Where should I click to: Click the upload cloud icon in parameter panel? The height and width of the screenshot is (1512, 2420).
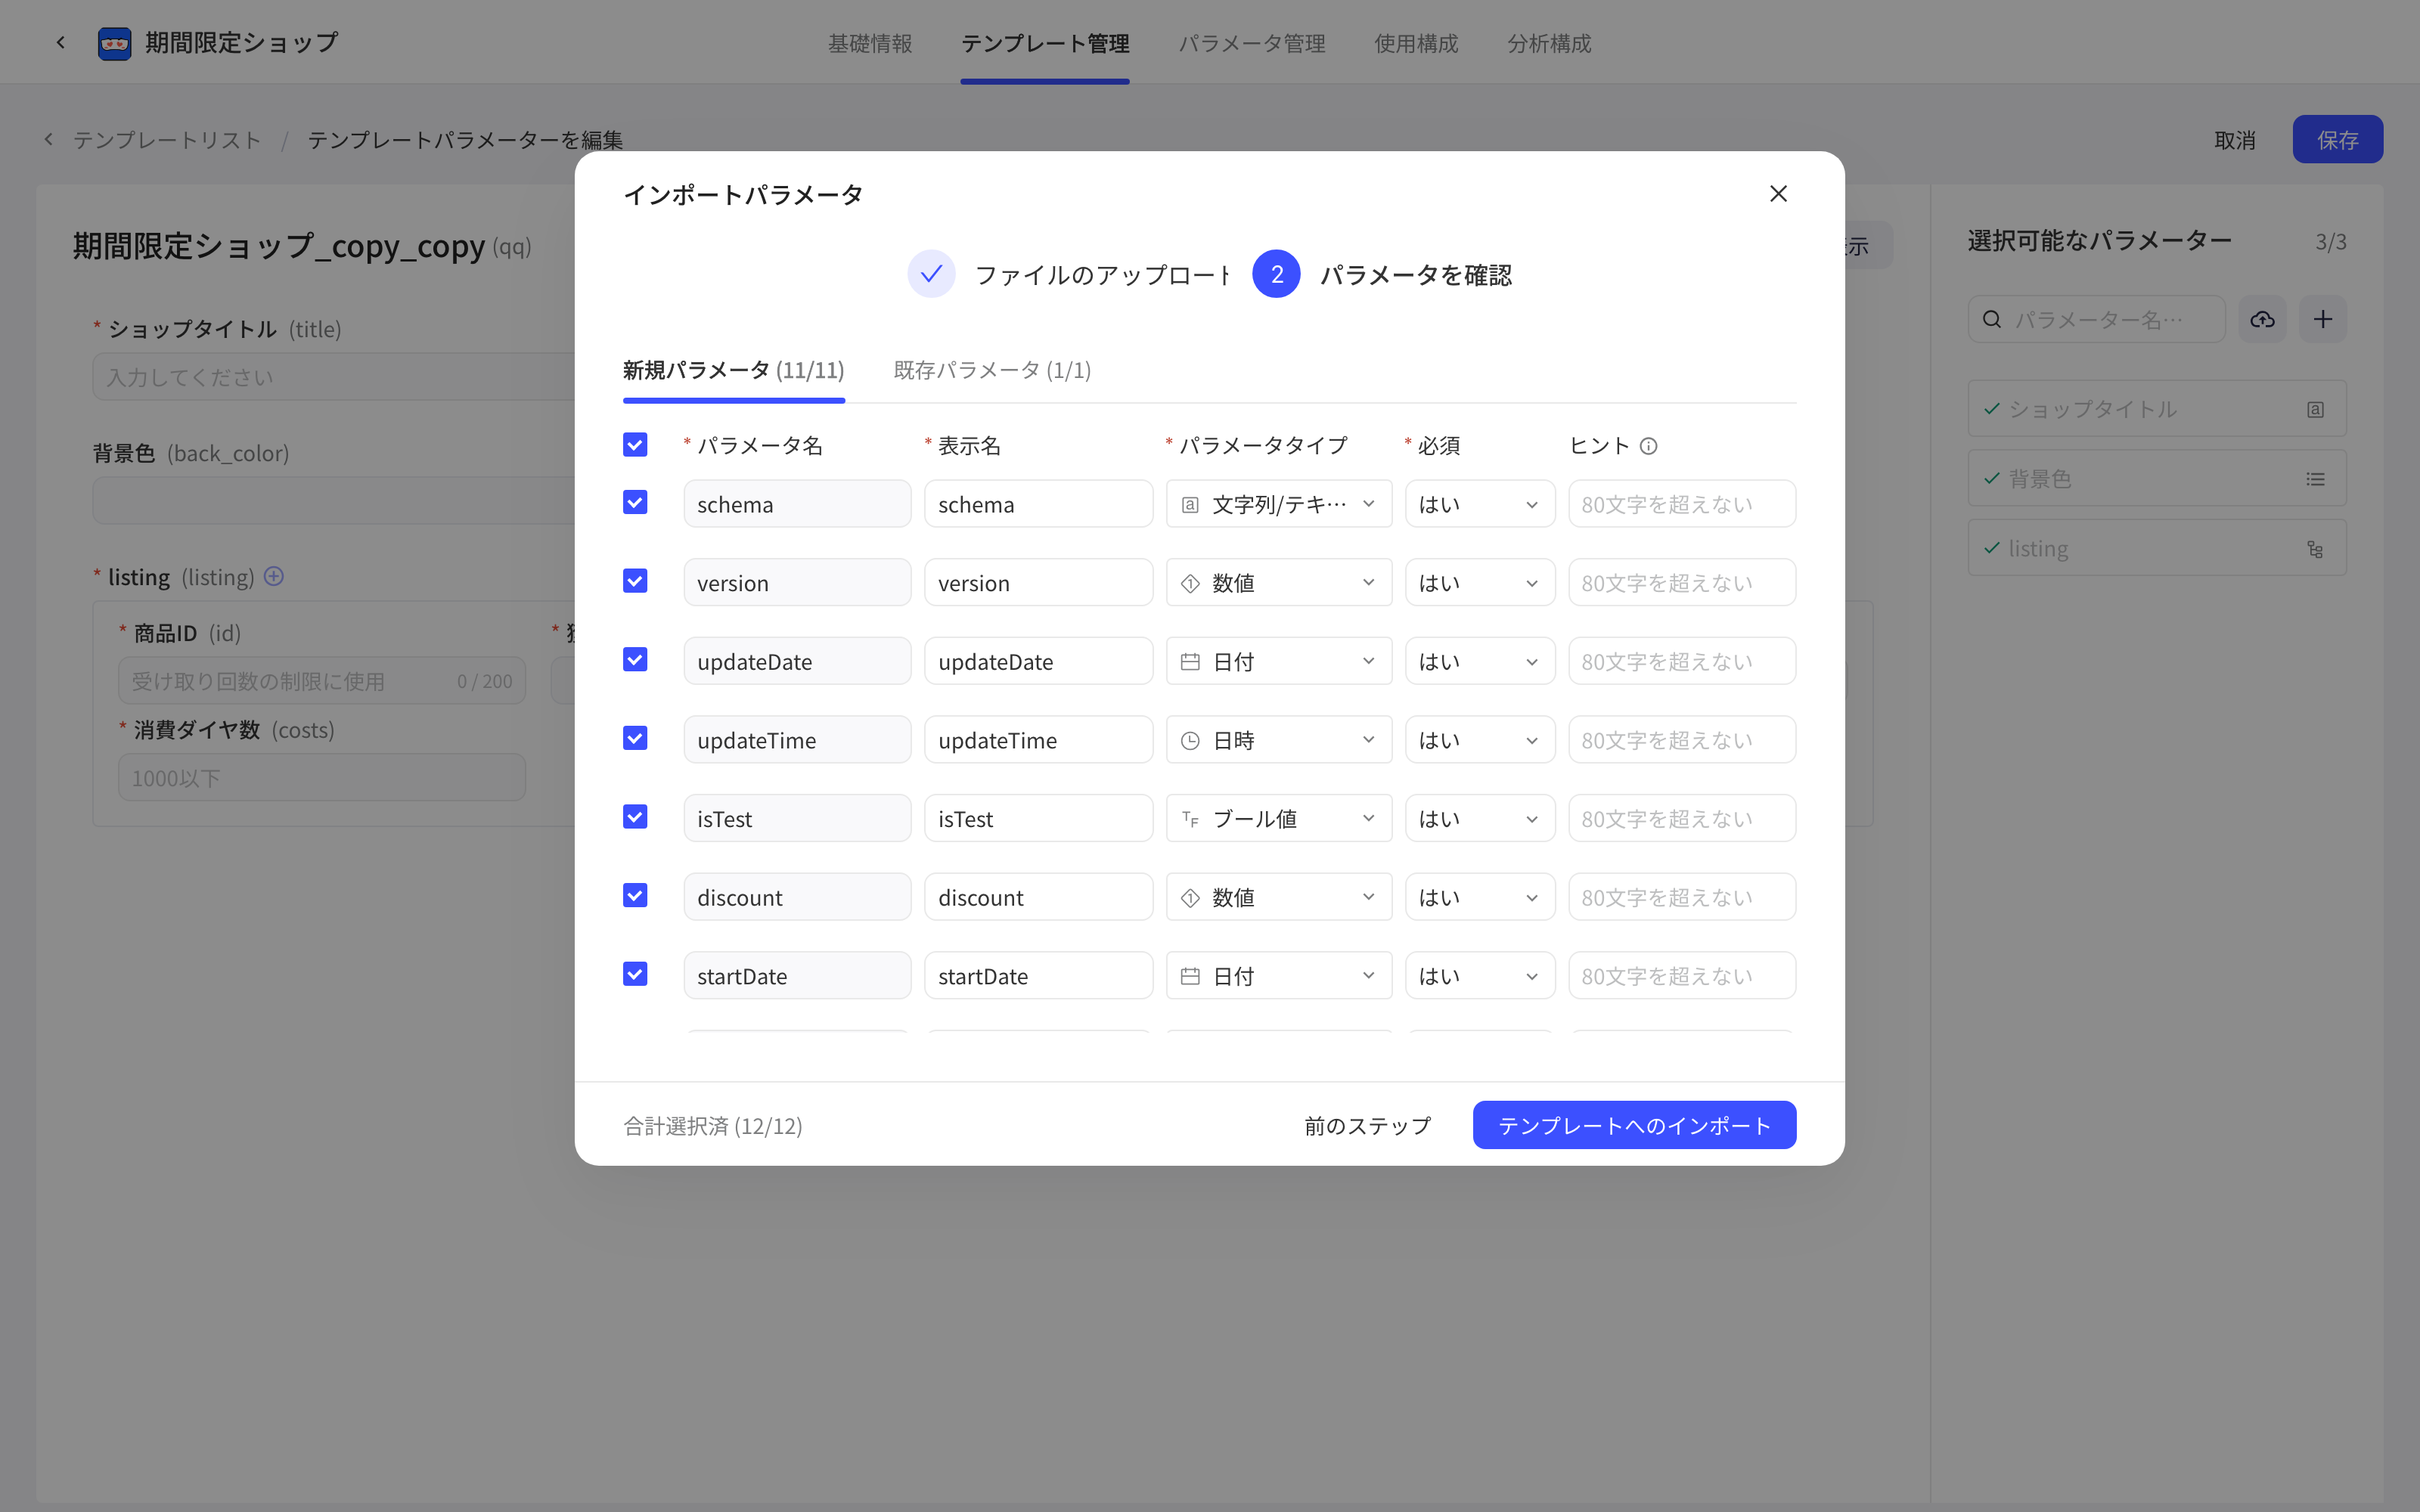click(2262, 319)
